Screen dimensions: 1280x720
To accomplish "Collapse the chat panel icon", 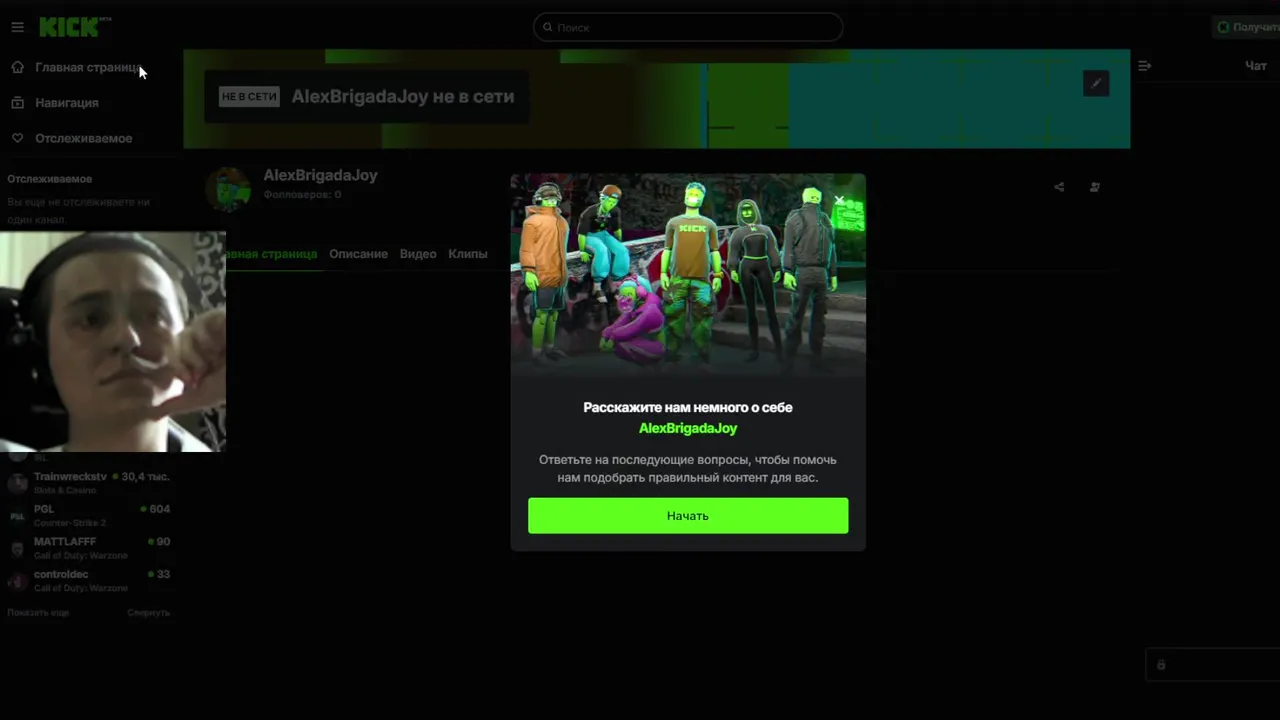I will click(1145, 66).
